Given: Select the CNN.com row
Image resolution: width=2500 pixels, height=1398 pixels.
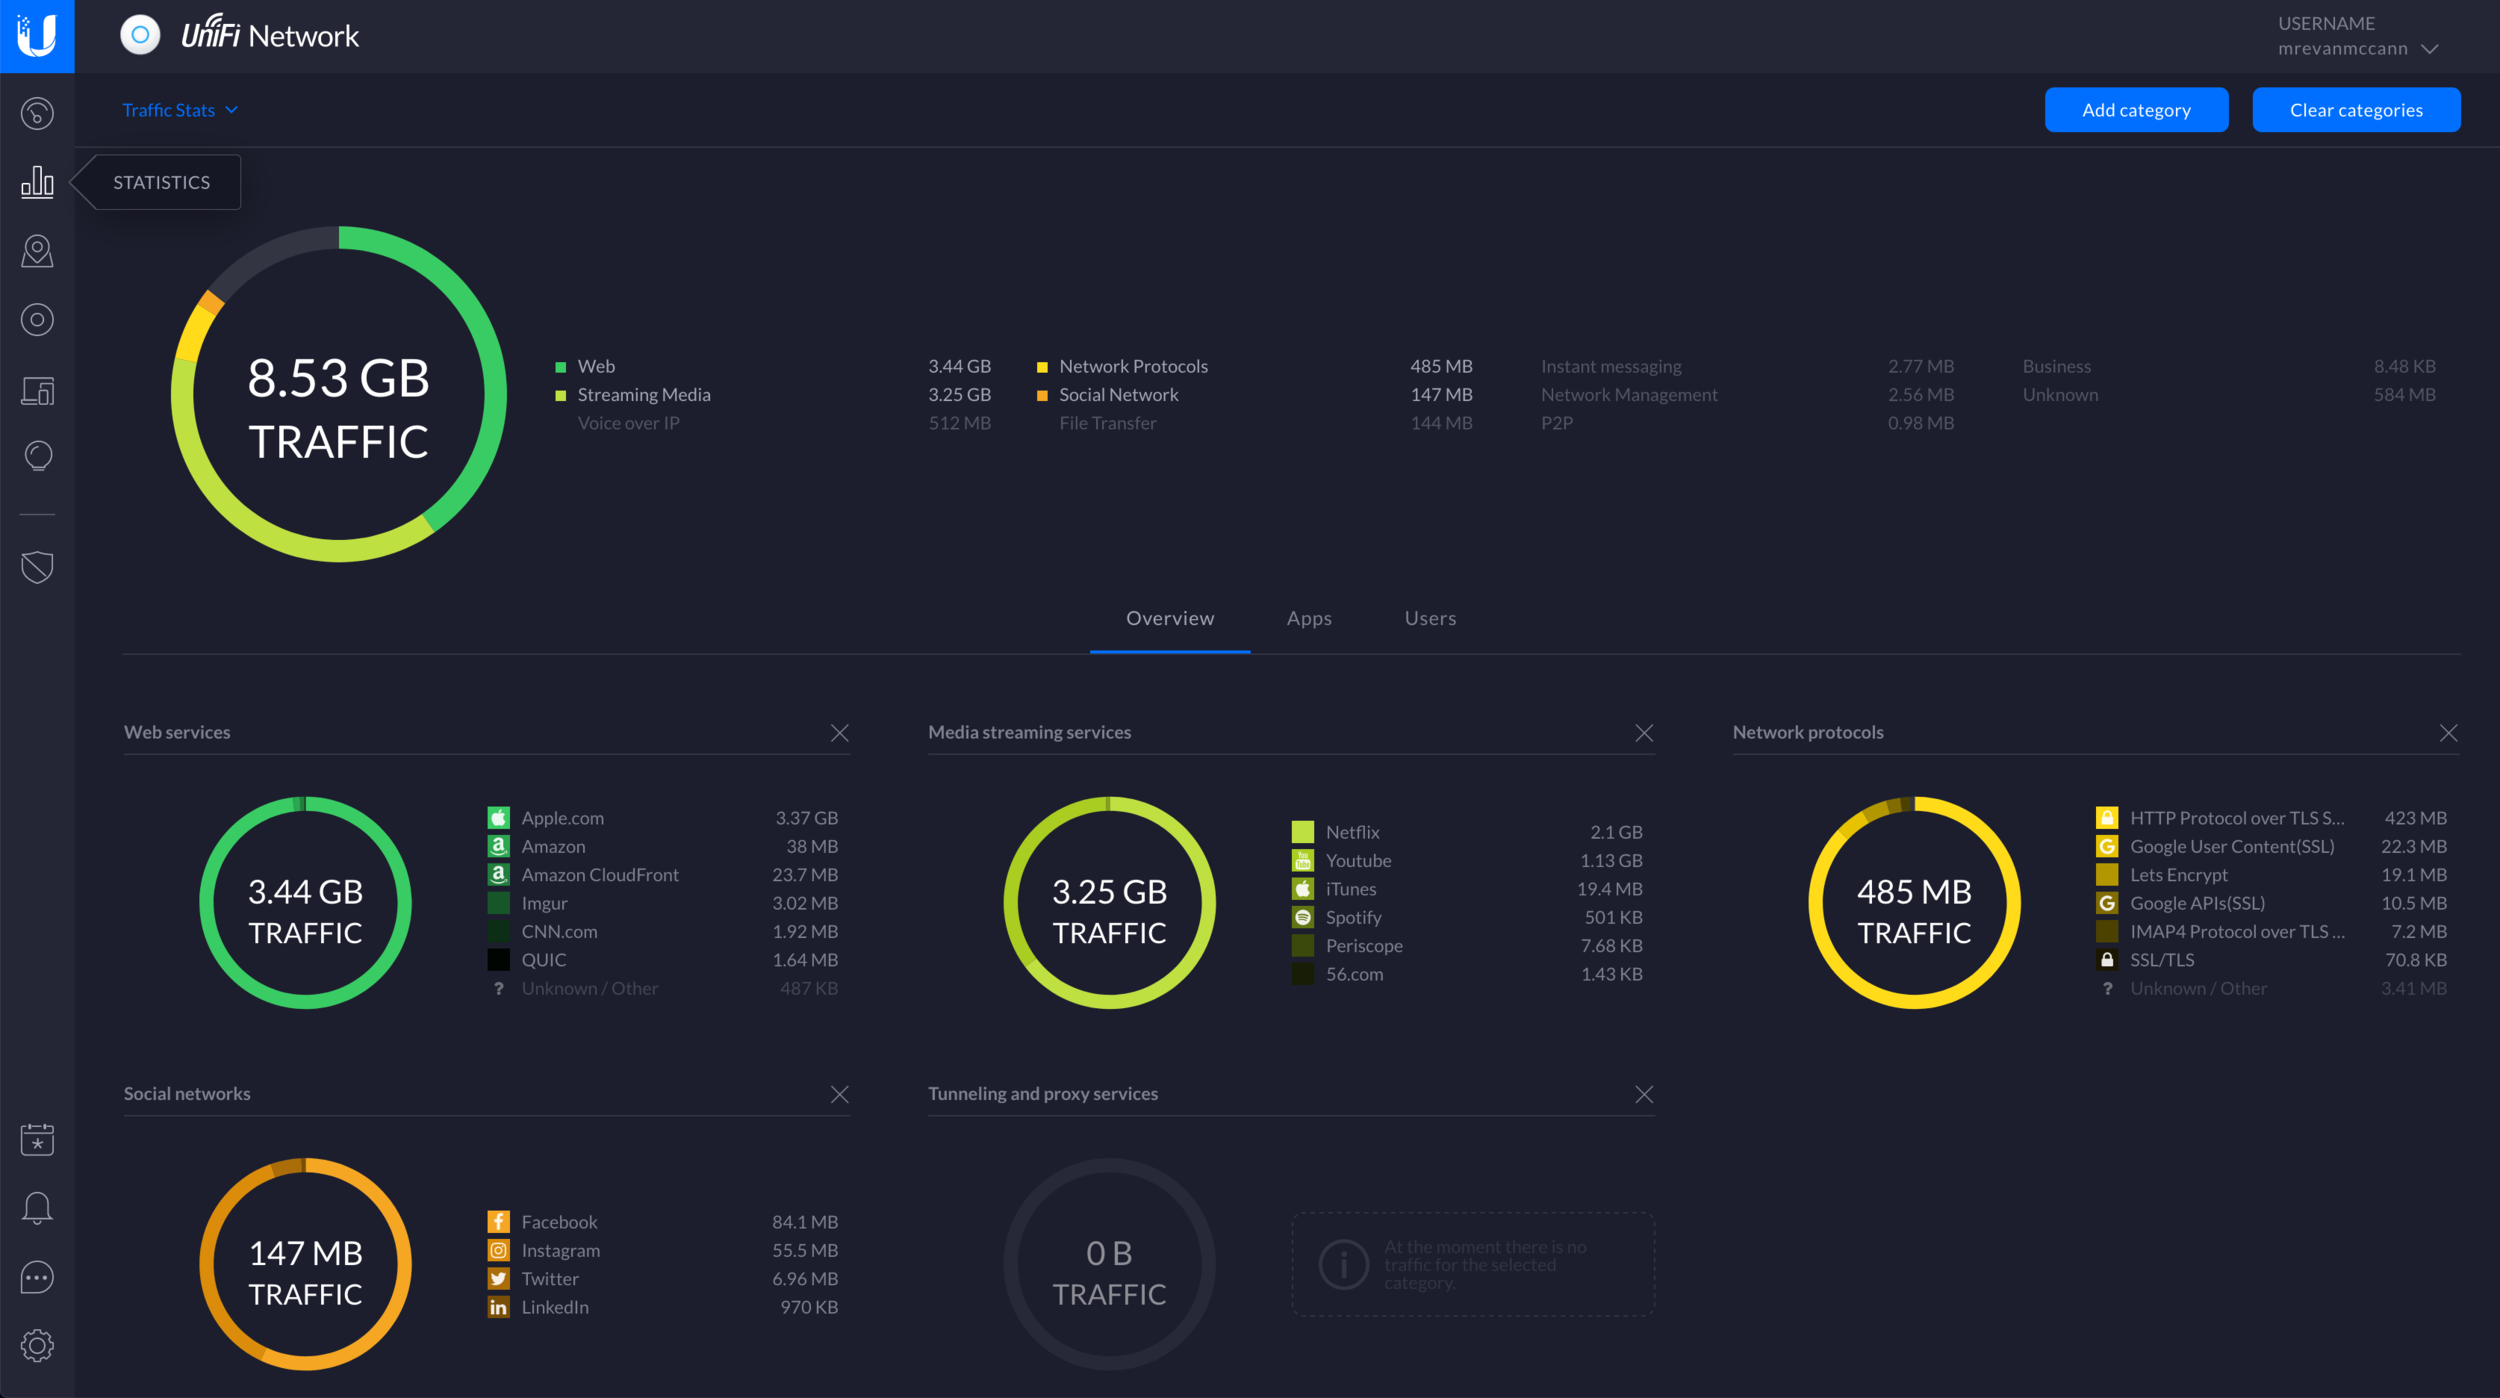Looking at the screenshot, I should click(663, 931).
